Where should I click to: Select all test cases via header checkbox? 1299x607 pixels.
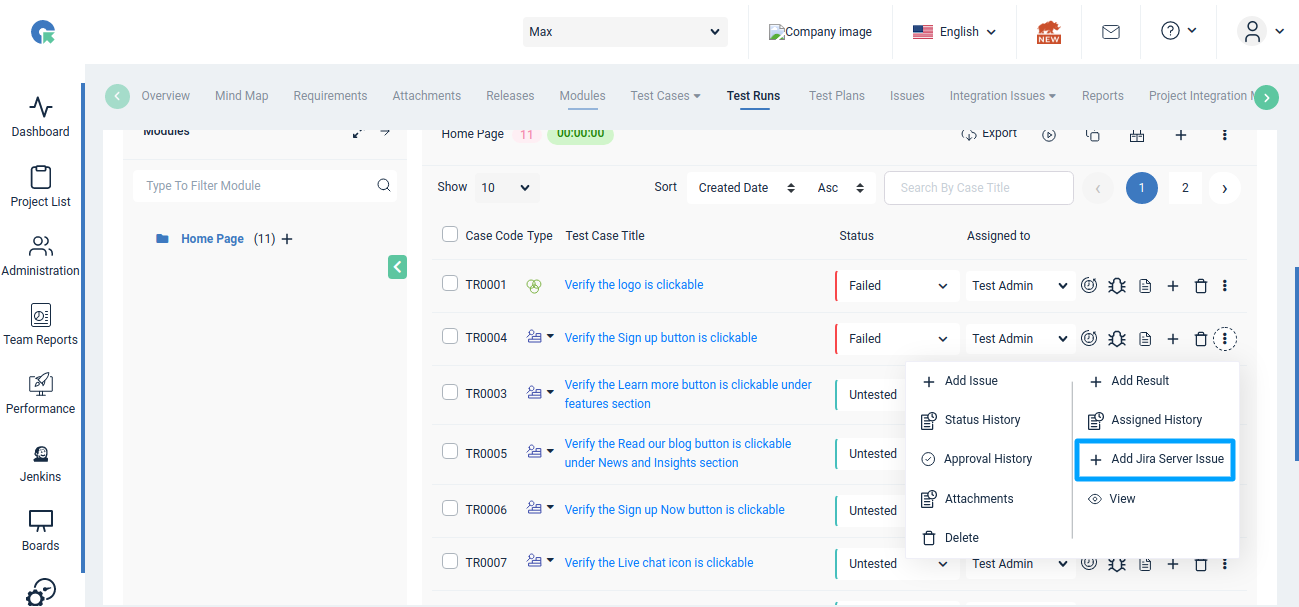point(450,234)
